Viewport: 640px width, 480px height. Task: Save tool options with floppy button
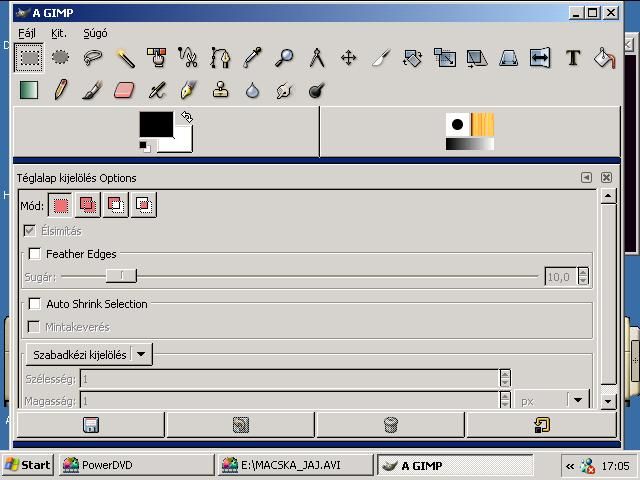(x=91, y=425)
